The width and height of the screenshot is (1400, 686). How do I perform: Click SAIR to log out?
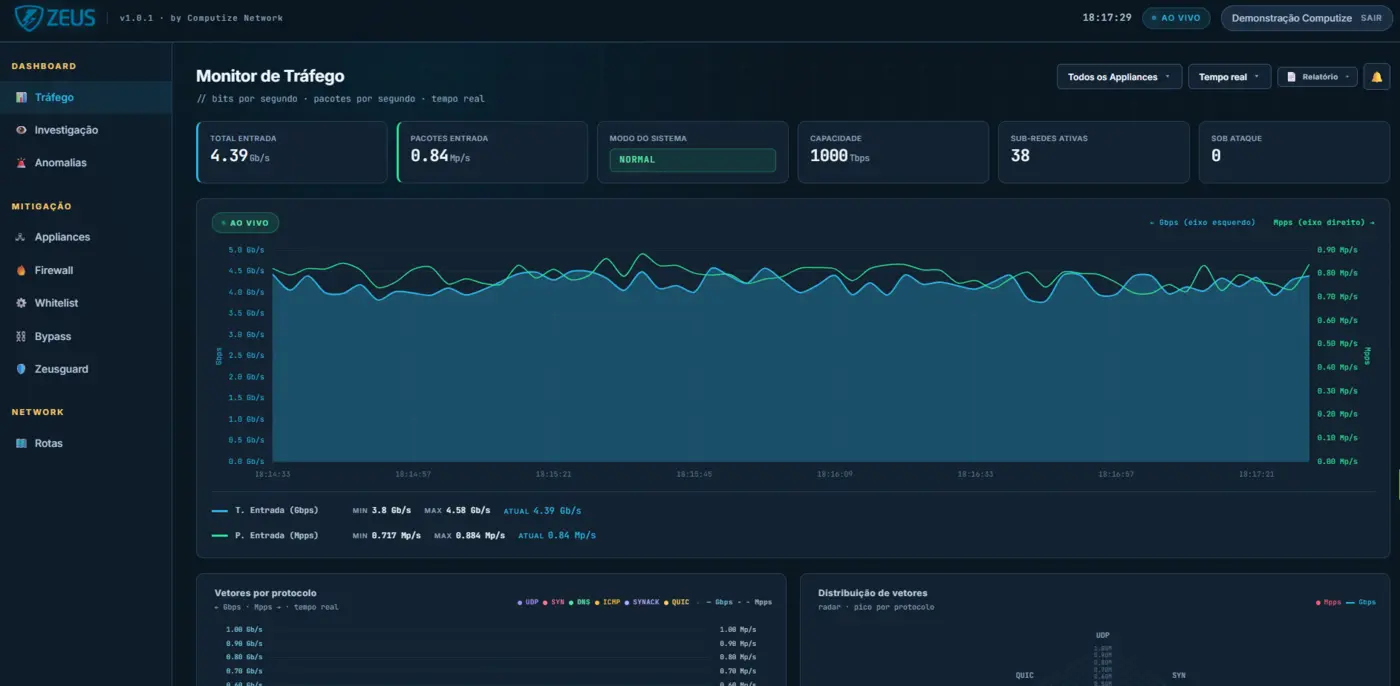pos(1371,18)
